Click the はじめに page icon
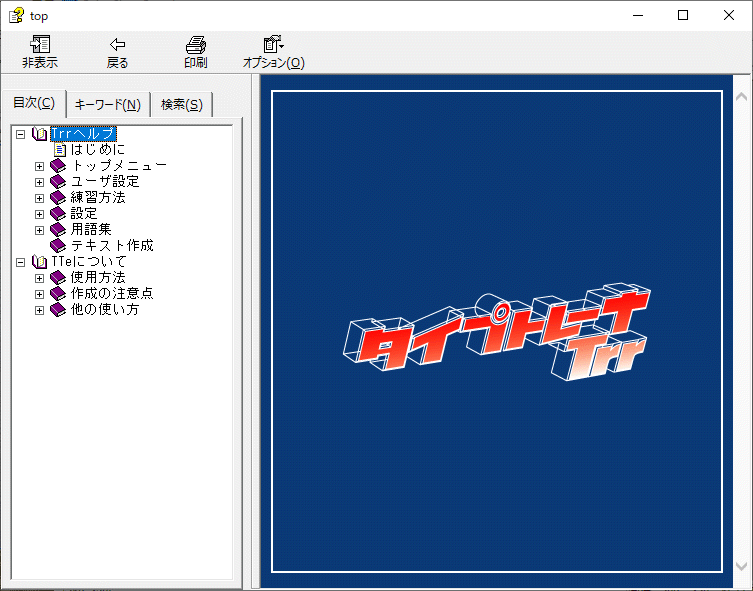The height and width of the screenshot is (591, 753). pyautogui.click(x=59, y=150)
